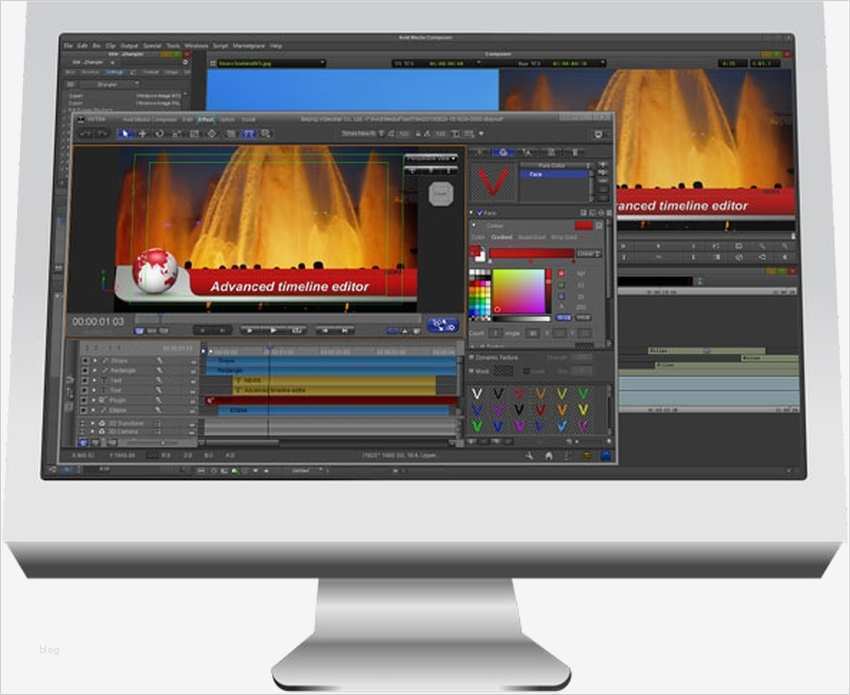The image size is (850, 695).
Task: Click the pencil edit icon on the Rectangle layer
Action: coord(160,369)
